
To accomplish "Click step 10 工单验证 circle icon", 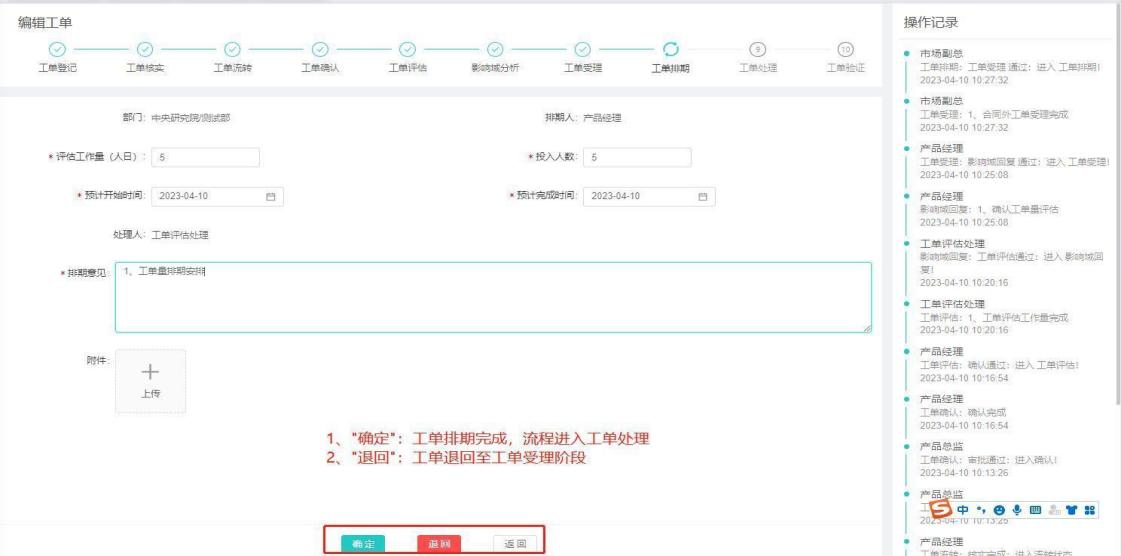I will tap(847, 48).
